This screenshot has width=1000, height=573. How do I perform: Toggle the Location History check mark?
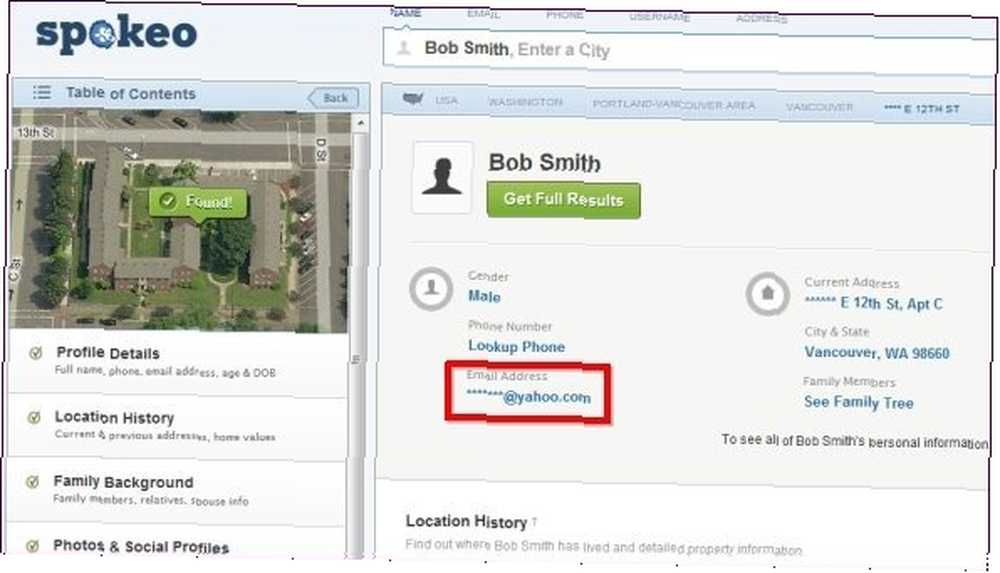(34, 417)
